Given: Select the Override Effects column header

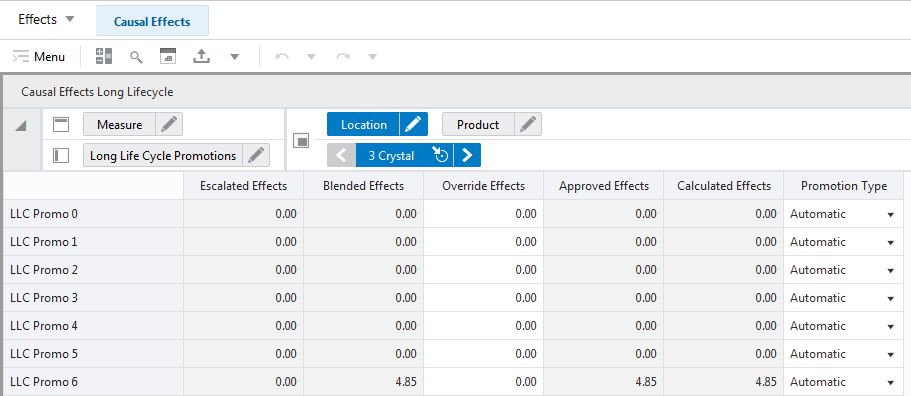Looking at the screenshot, I should (x=483, y=186).
